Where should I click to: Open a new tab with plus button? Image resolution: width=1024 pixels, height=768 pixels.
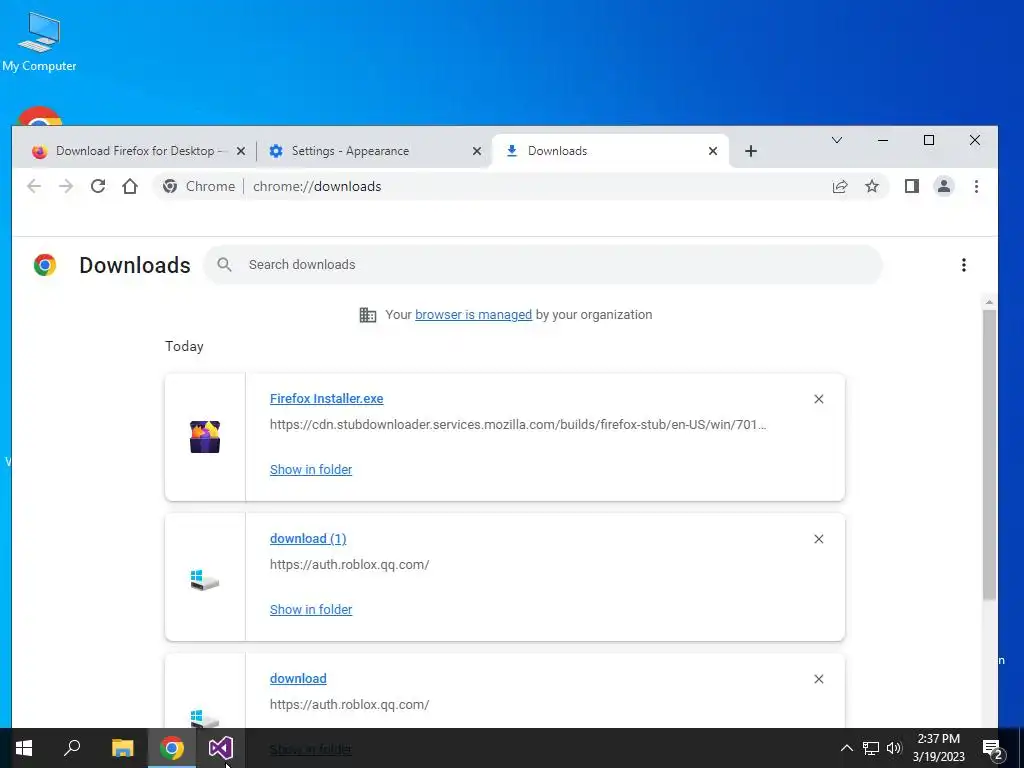[x=751, y=151]
